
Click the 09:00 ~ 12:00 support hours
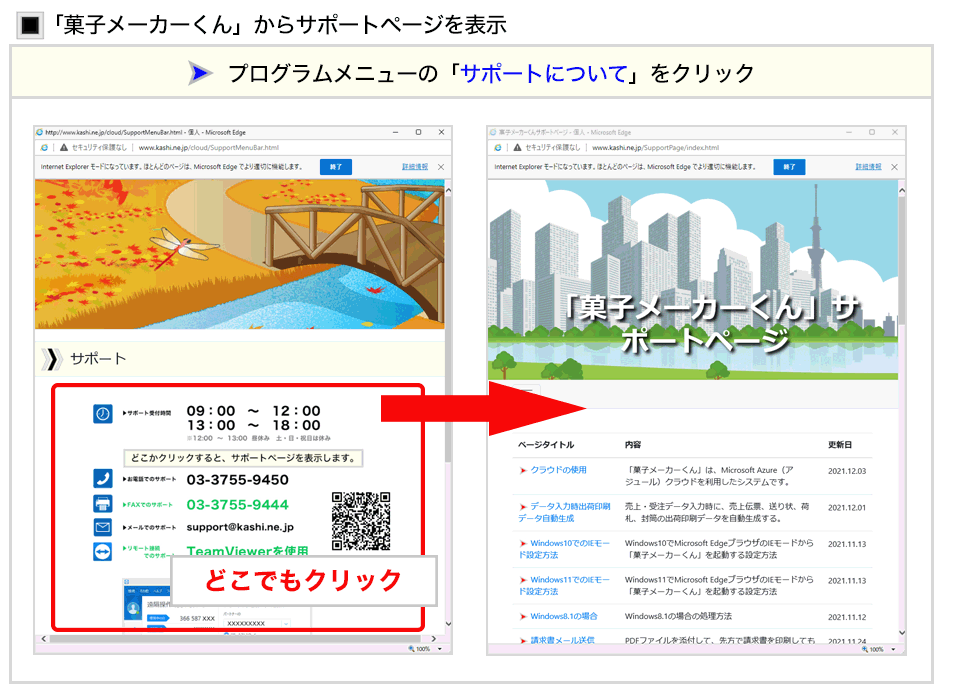[254, 411]
